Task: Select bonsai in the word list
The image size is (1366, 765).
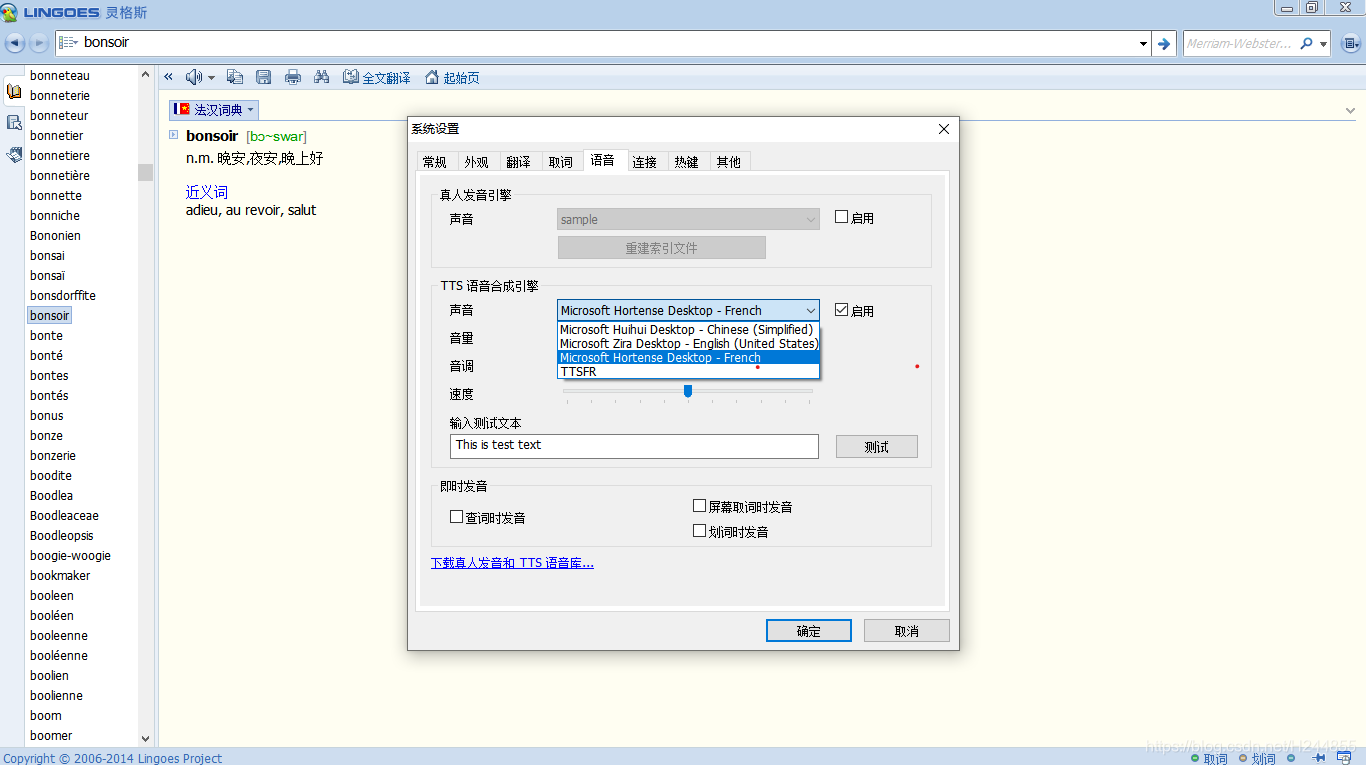Action: pyautogui.click(x=46, y=255)
